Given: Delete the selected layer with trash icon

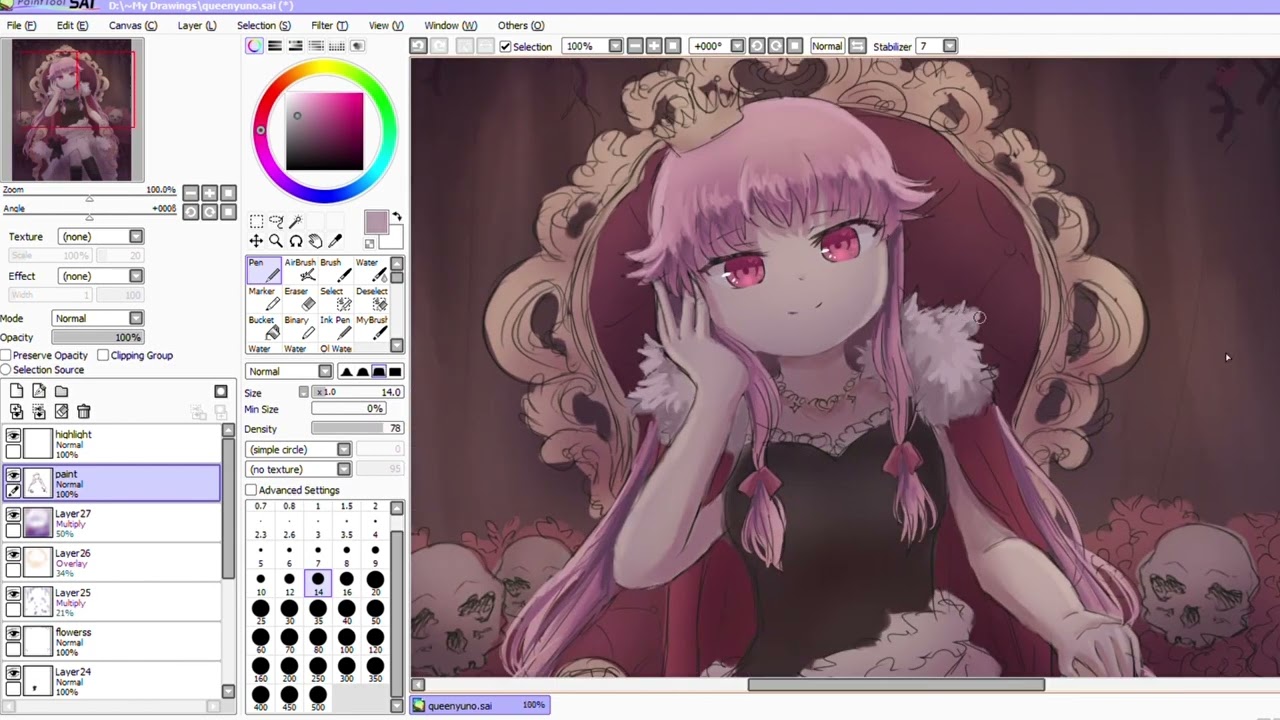Looking at the screenshot, I should pos(83,411).
